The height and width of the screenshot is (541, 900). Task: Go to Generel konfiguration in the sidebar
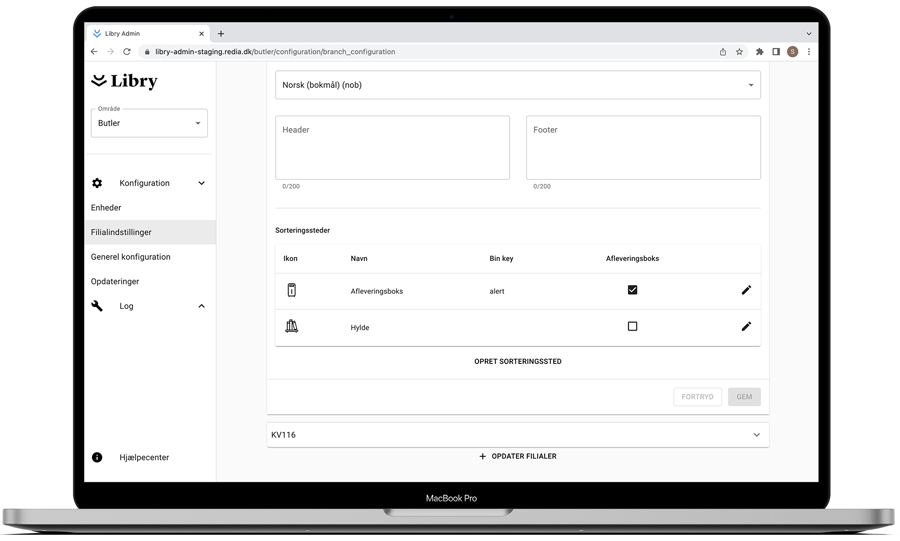(x=130, y=257)
